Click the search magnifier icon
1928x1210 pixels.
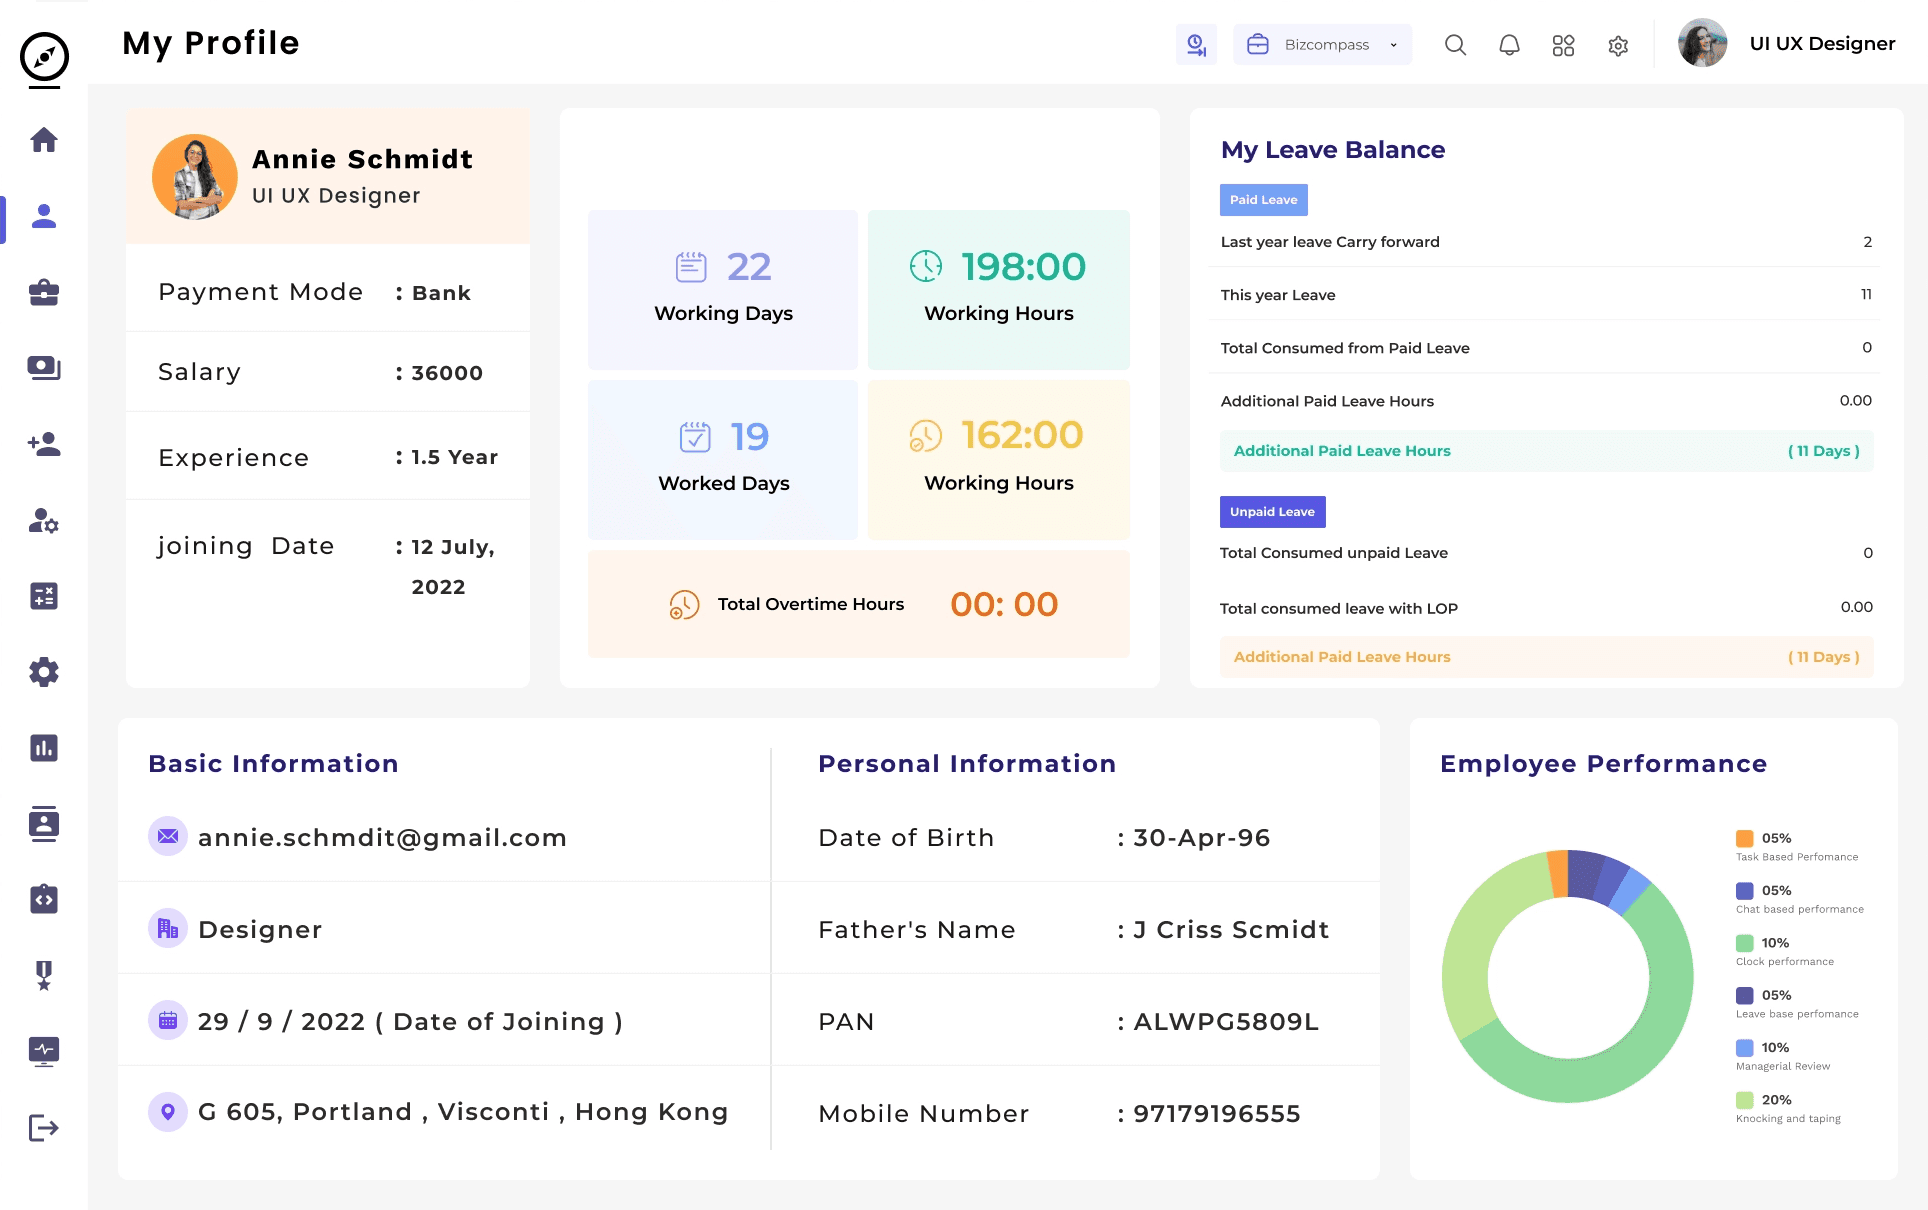coord(1455,45)
